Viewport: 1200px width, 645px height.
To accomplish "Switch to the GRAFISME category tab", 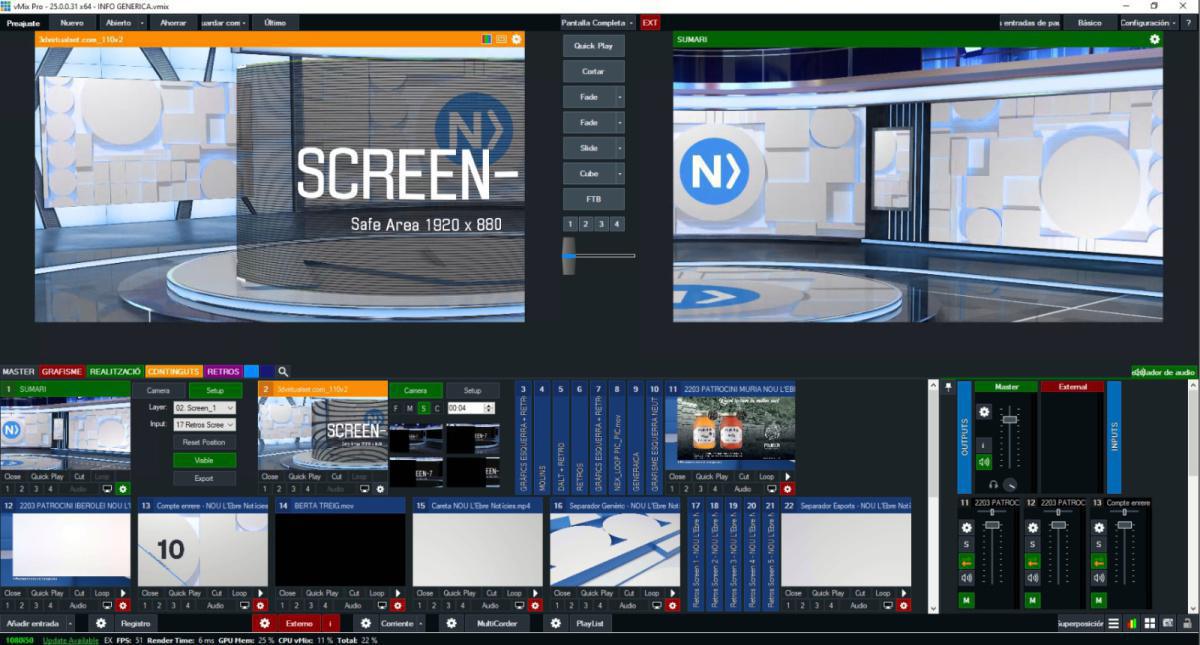I will point(61,371).
